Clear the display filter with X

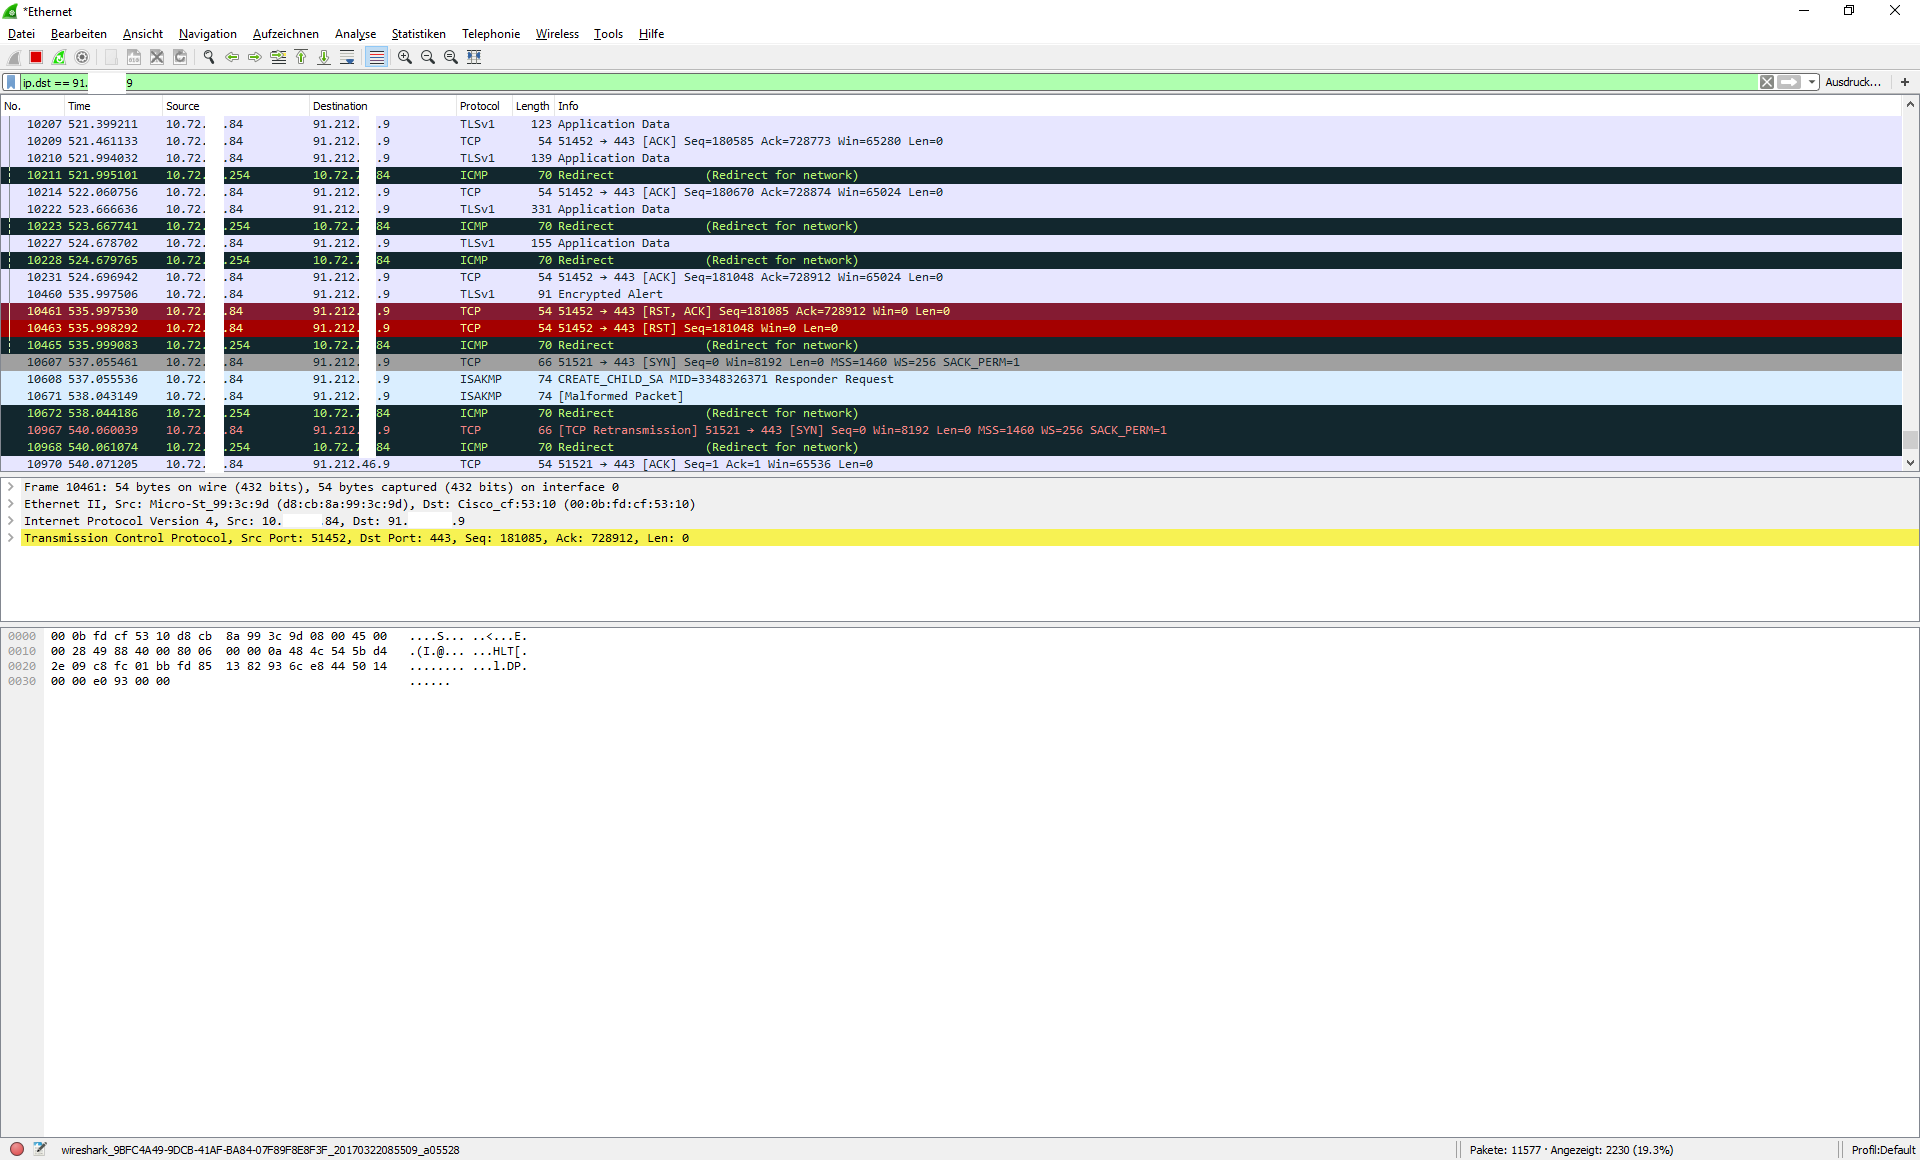click(1767, 82)
